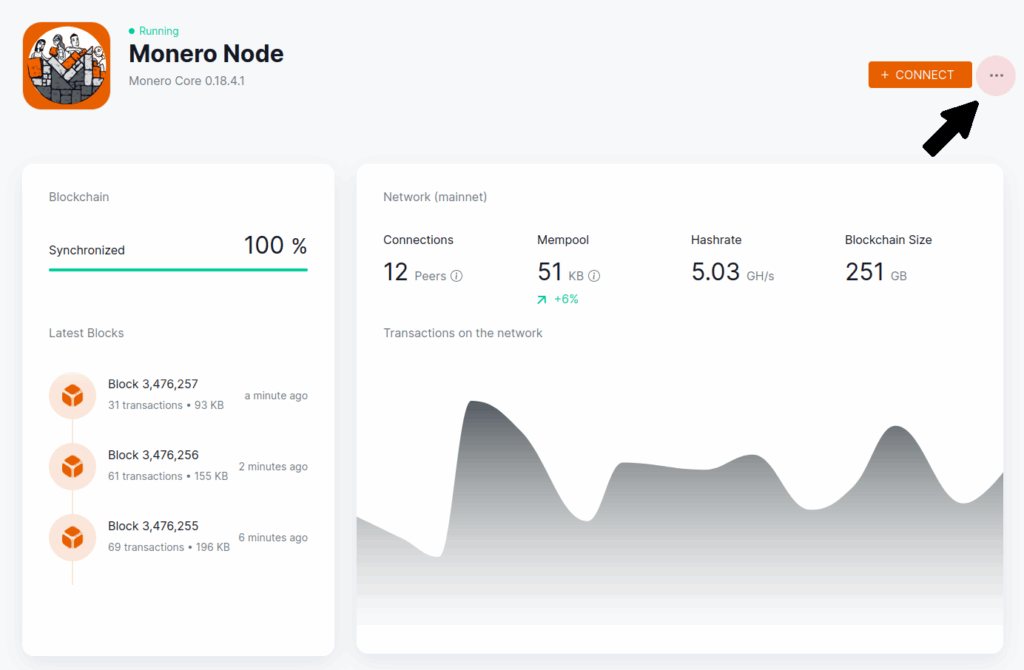
Task: Click the 51 KB mempool value
Action: click(560, 272)
